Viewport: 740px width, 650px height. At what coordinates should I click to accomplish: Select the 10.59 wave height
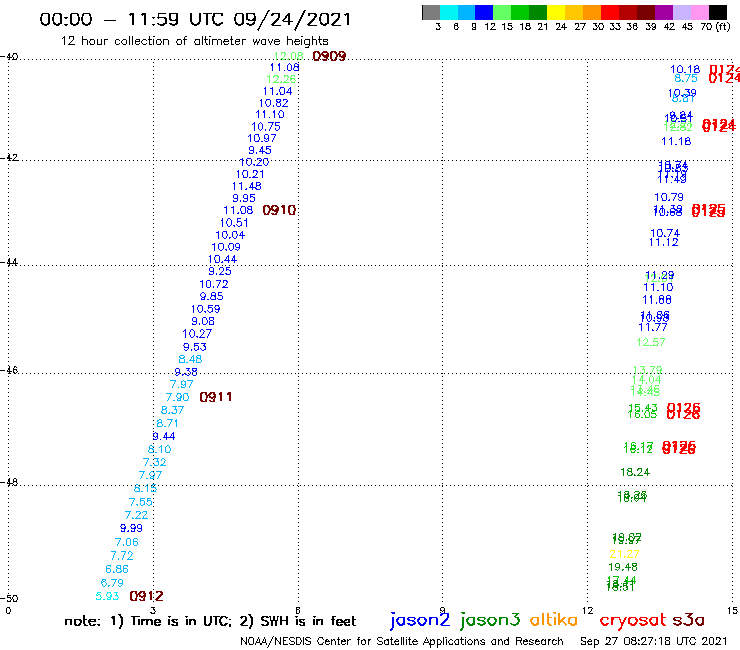pos(205,309)
